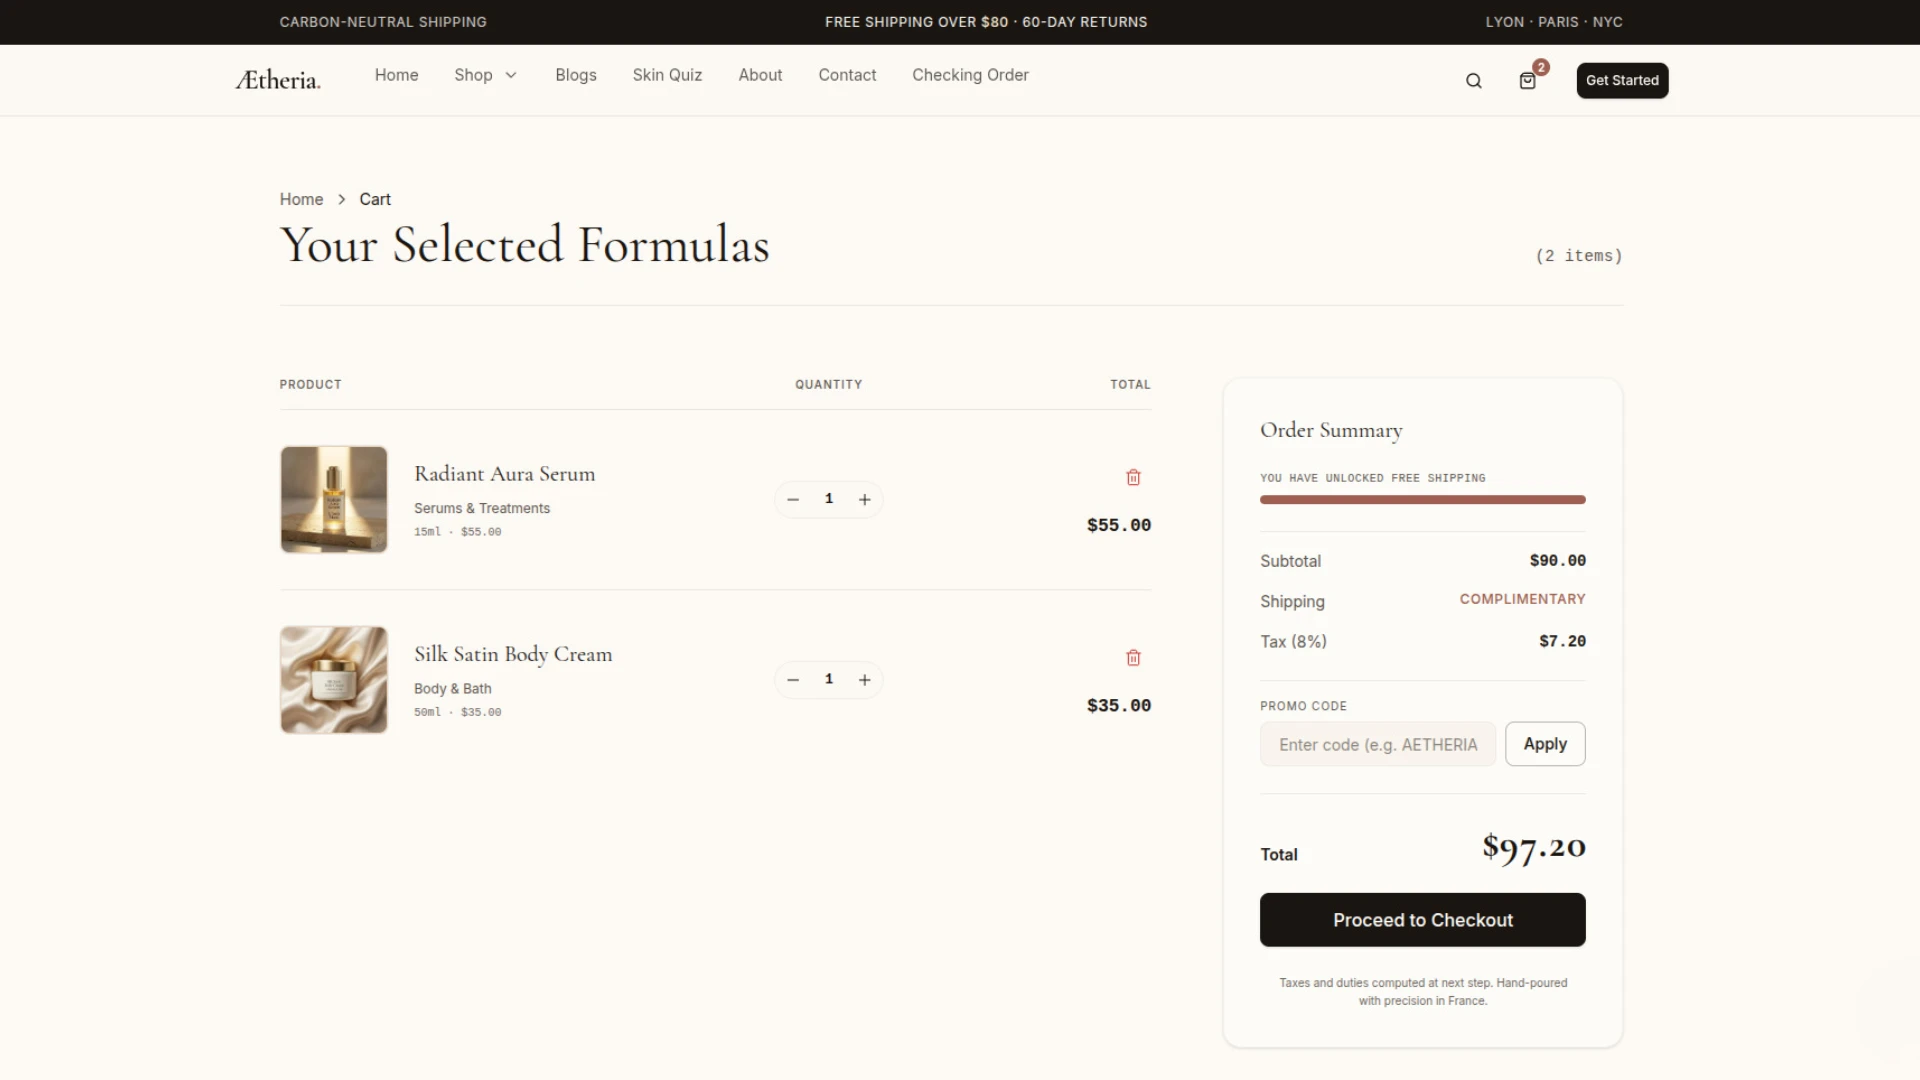
Task: Click the Ætheria logo
Action: (x=278, y=80)
